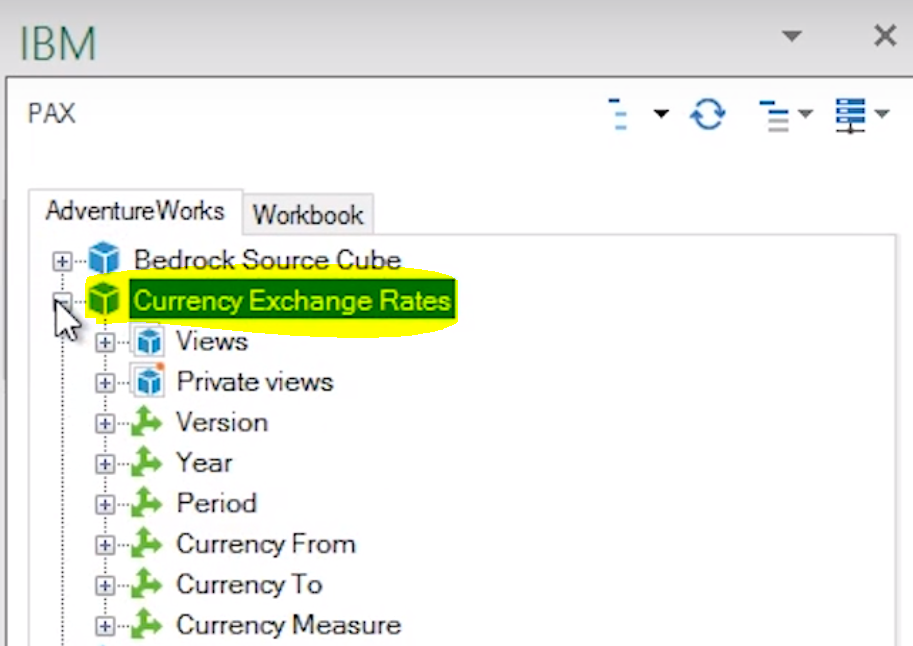Click the Views cube icon
The image size is (913, 646).
[149, 340]
